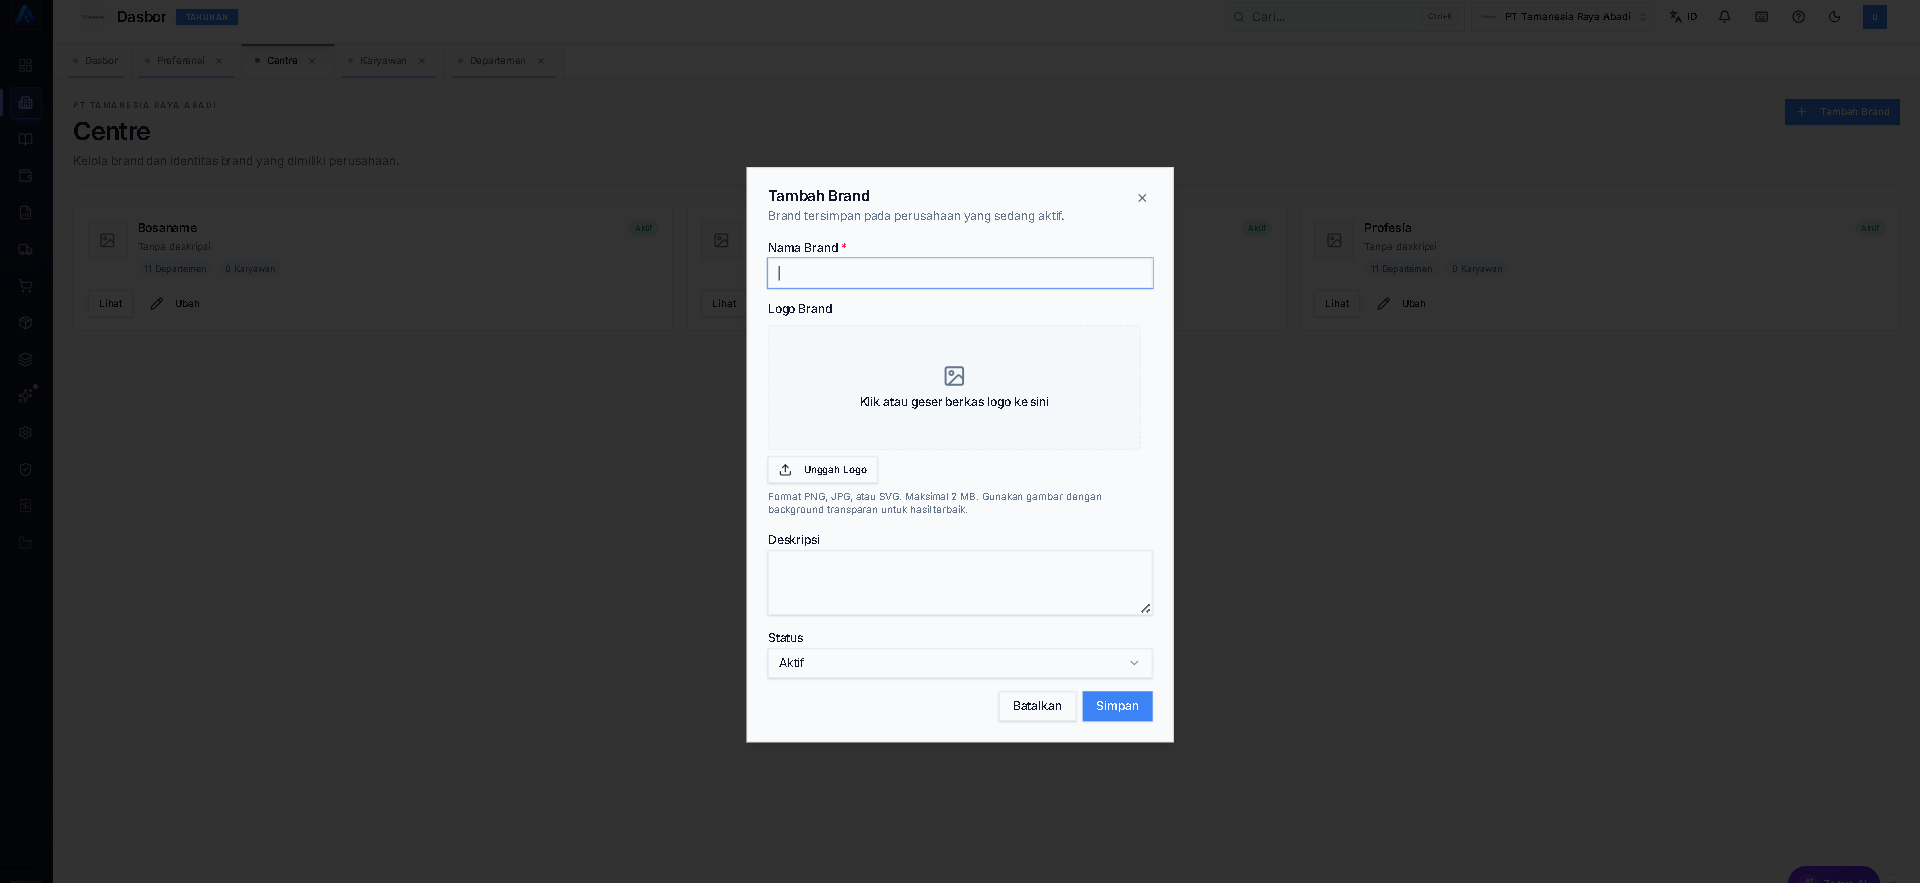Image resolution: width=1920 pixels, height=883 pixels.
Task: Open the user avatar menu
Action: pyautogui.click(x=1875, y=17)
